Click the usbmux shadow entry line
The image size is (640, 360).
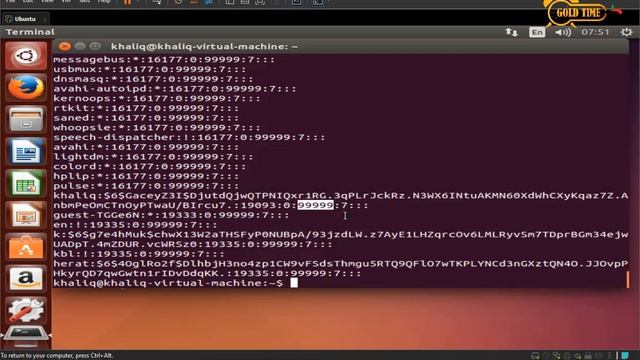[x=150, y=69]
